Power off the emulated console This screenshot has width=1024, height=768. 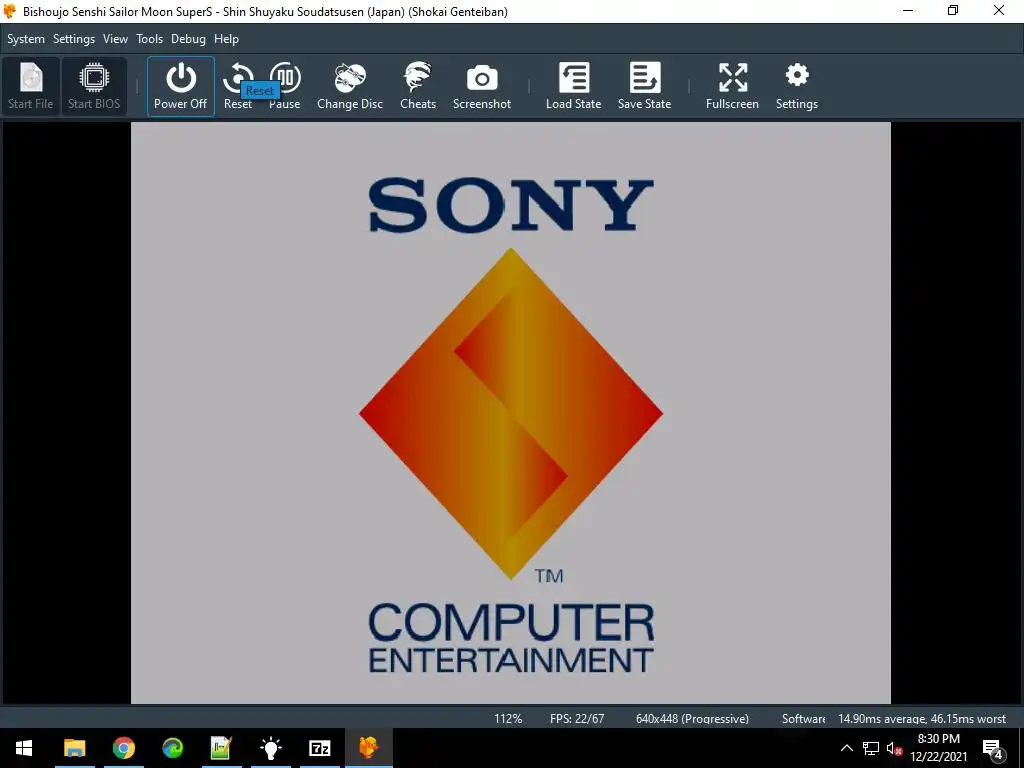click(180, 86)
